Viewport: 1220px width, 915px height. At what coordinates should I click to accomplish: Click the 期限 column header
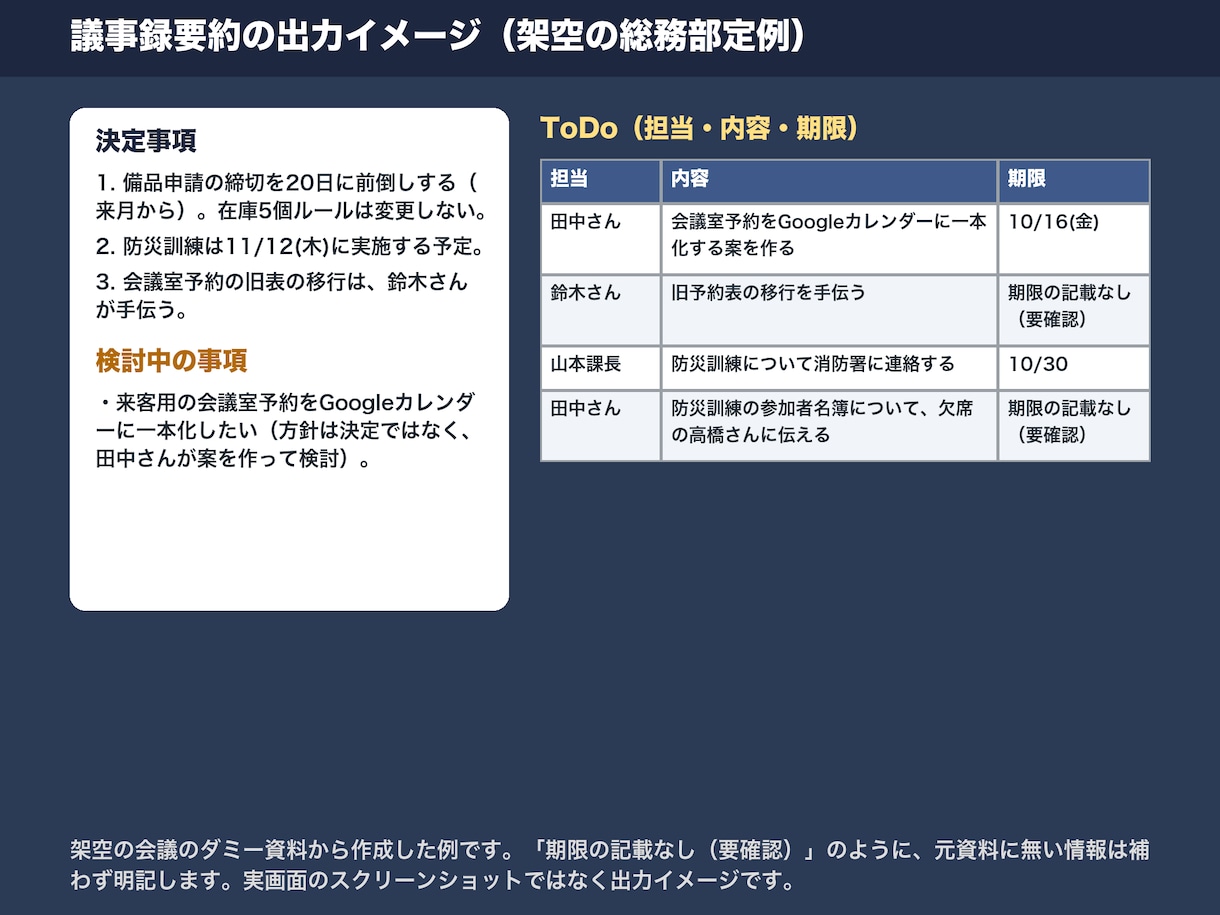(x=1074, y=181)
